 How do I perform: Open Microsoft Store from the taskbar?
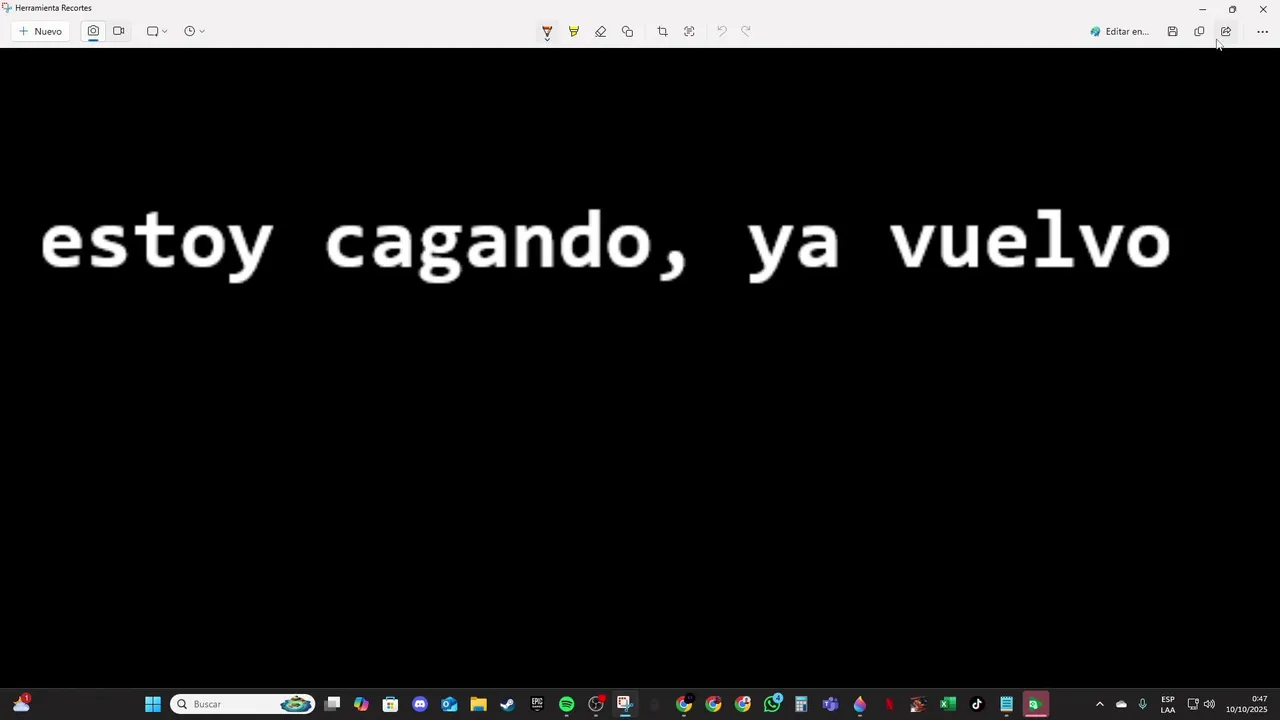tap(390, 704)
